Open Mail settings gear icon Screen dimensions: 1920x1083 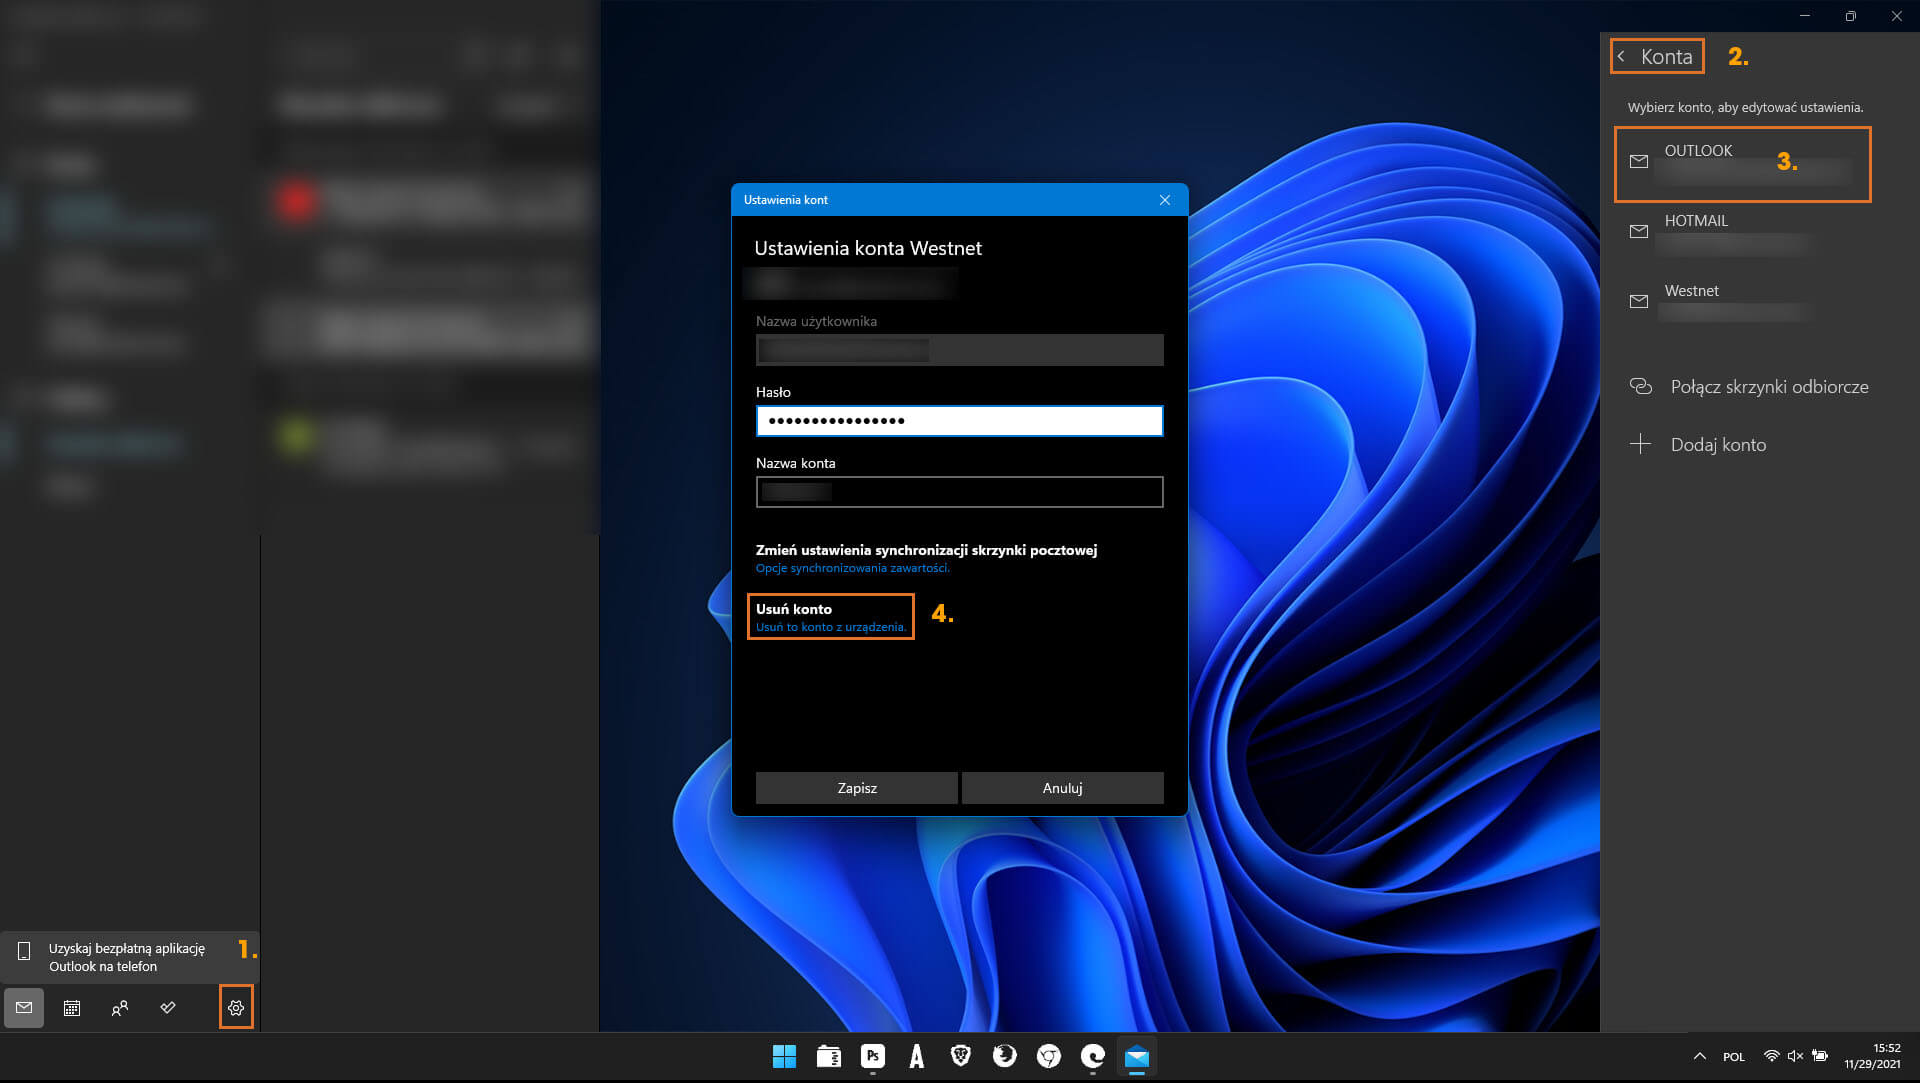pyautogui.click(x=236, y=1008)
